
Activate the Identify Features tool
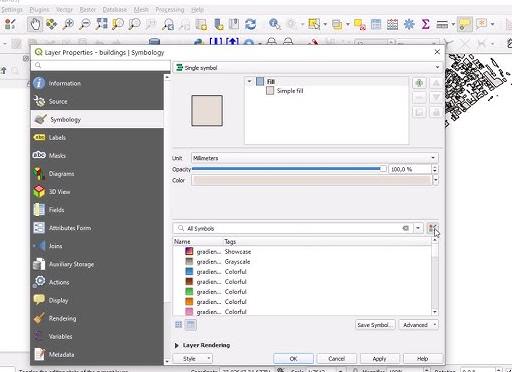274,24
